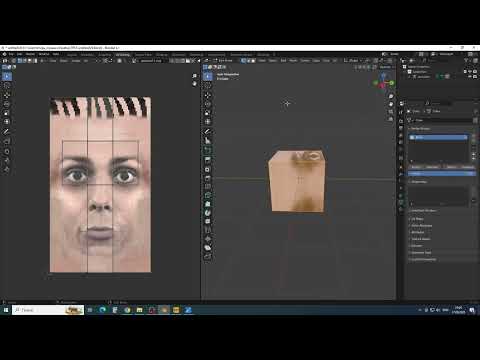
Task: Select the Pinch tool in UV editor toolbar
Action: (7, 170)
